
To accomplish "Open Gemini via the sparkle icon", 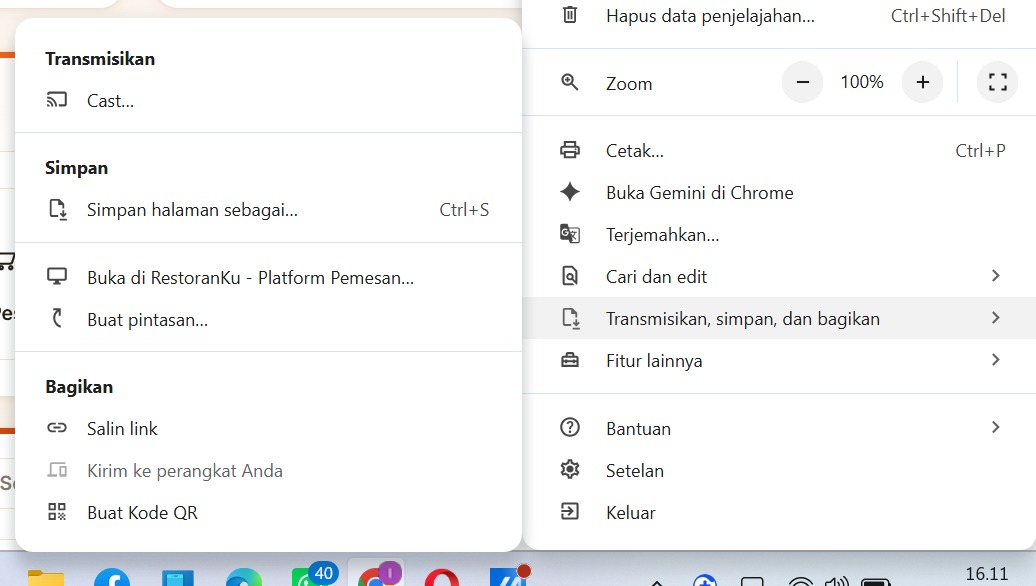I will coord(570,192).
